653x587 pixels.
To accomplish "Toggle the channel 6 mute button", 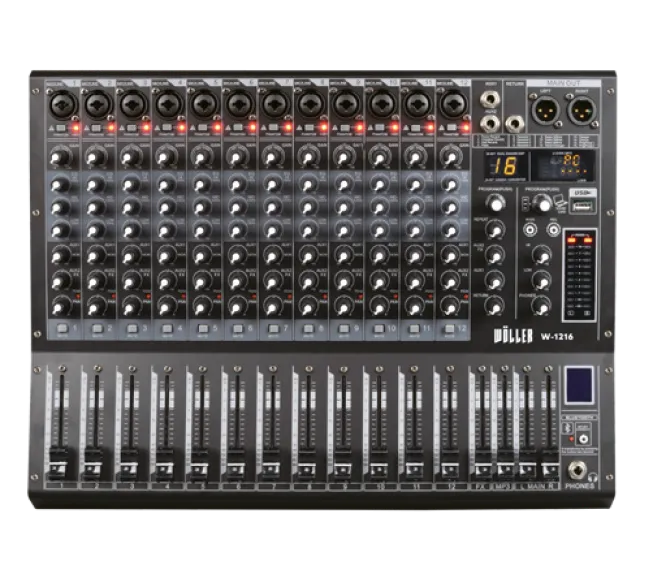I will click(x=238, y=328).
